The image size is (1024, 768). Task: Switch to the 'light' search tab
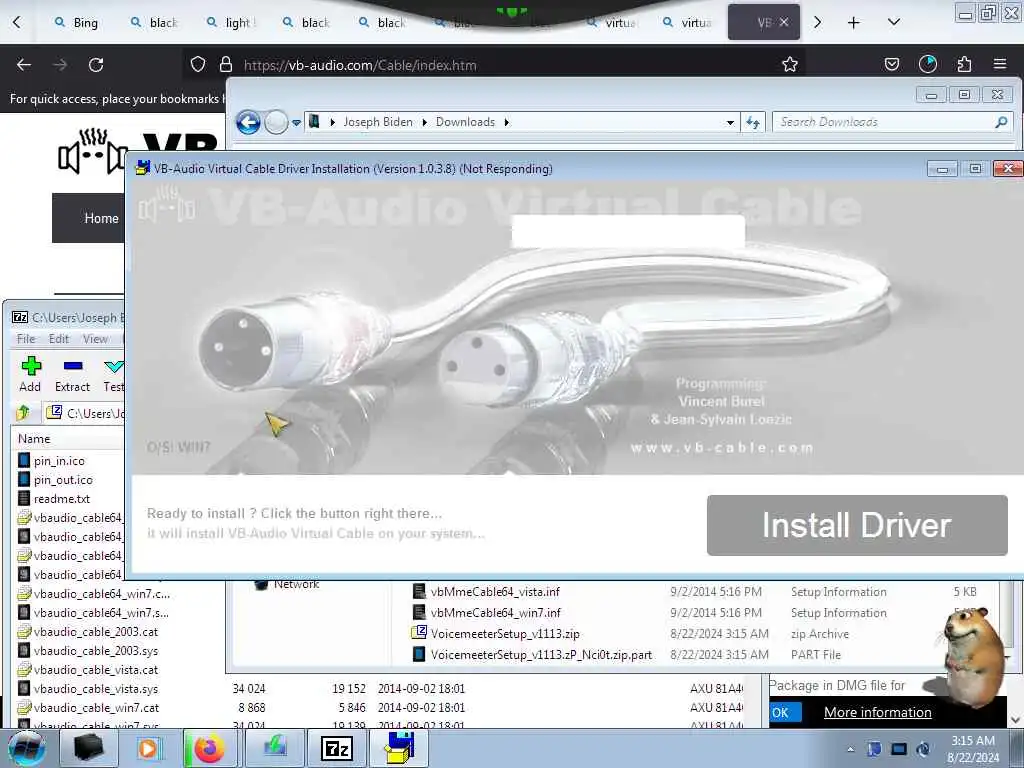coord(229,22)
